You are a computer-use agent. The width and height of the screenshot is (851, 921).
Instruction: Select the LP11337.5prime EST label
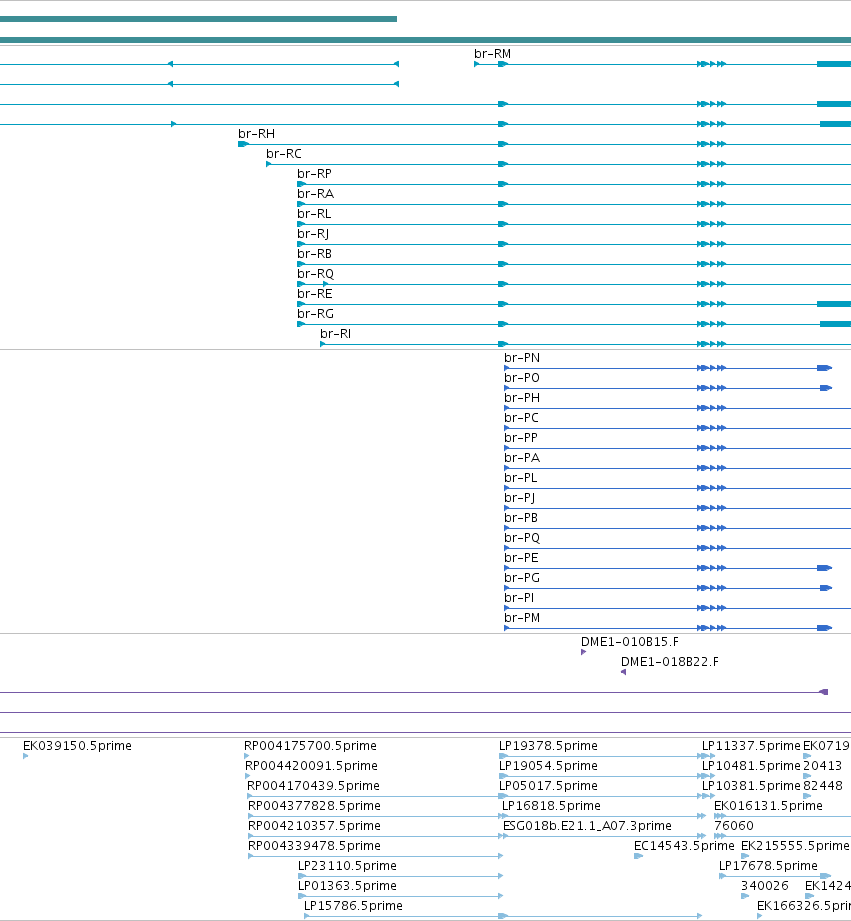point(751,745)
